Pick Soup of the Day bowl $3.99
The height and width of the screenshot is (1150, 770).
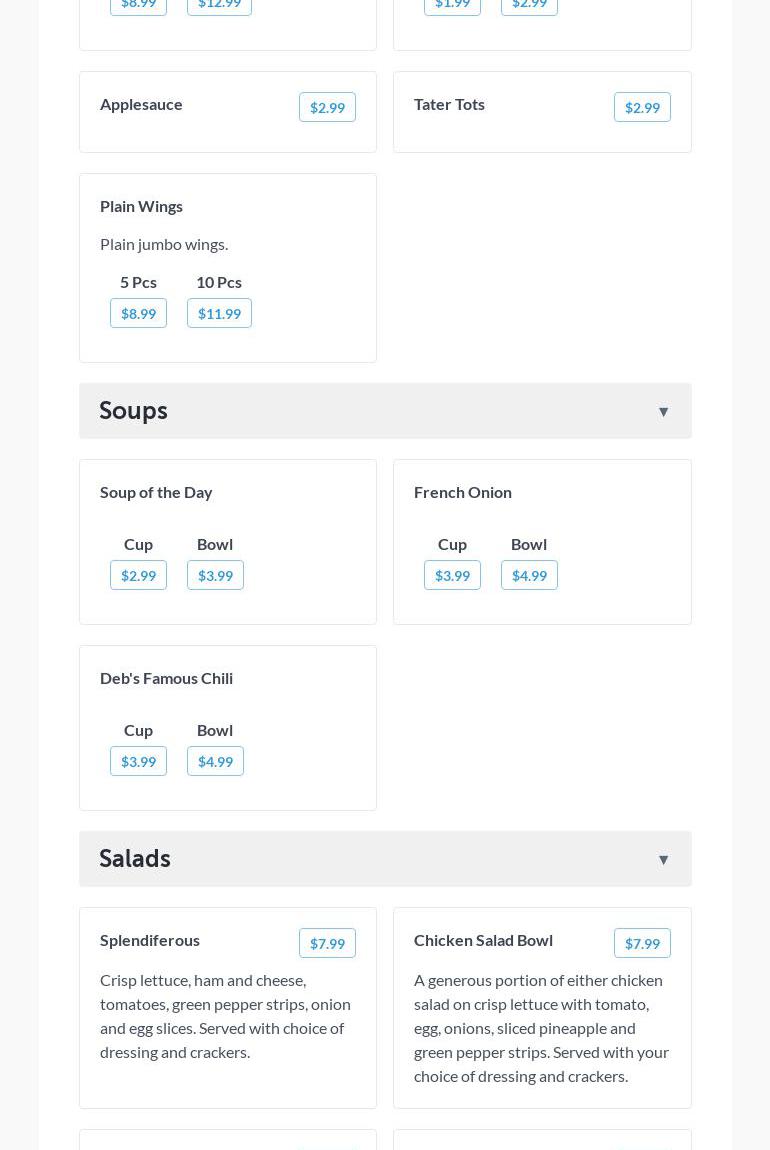click(215, 576)
